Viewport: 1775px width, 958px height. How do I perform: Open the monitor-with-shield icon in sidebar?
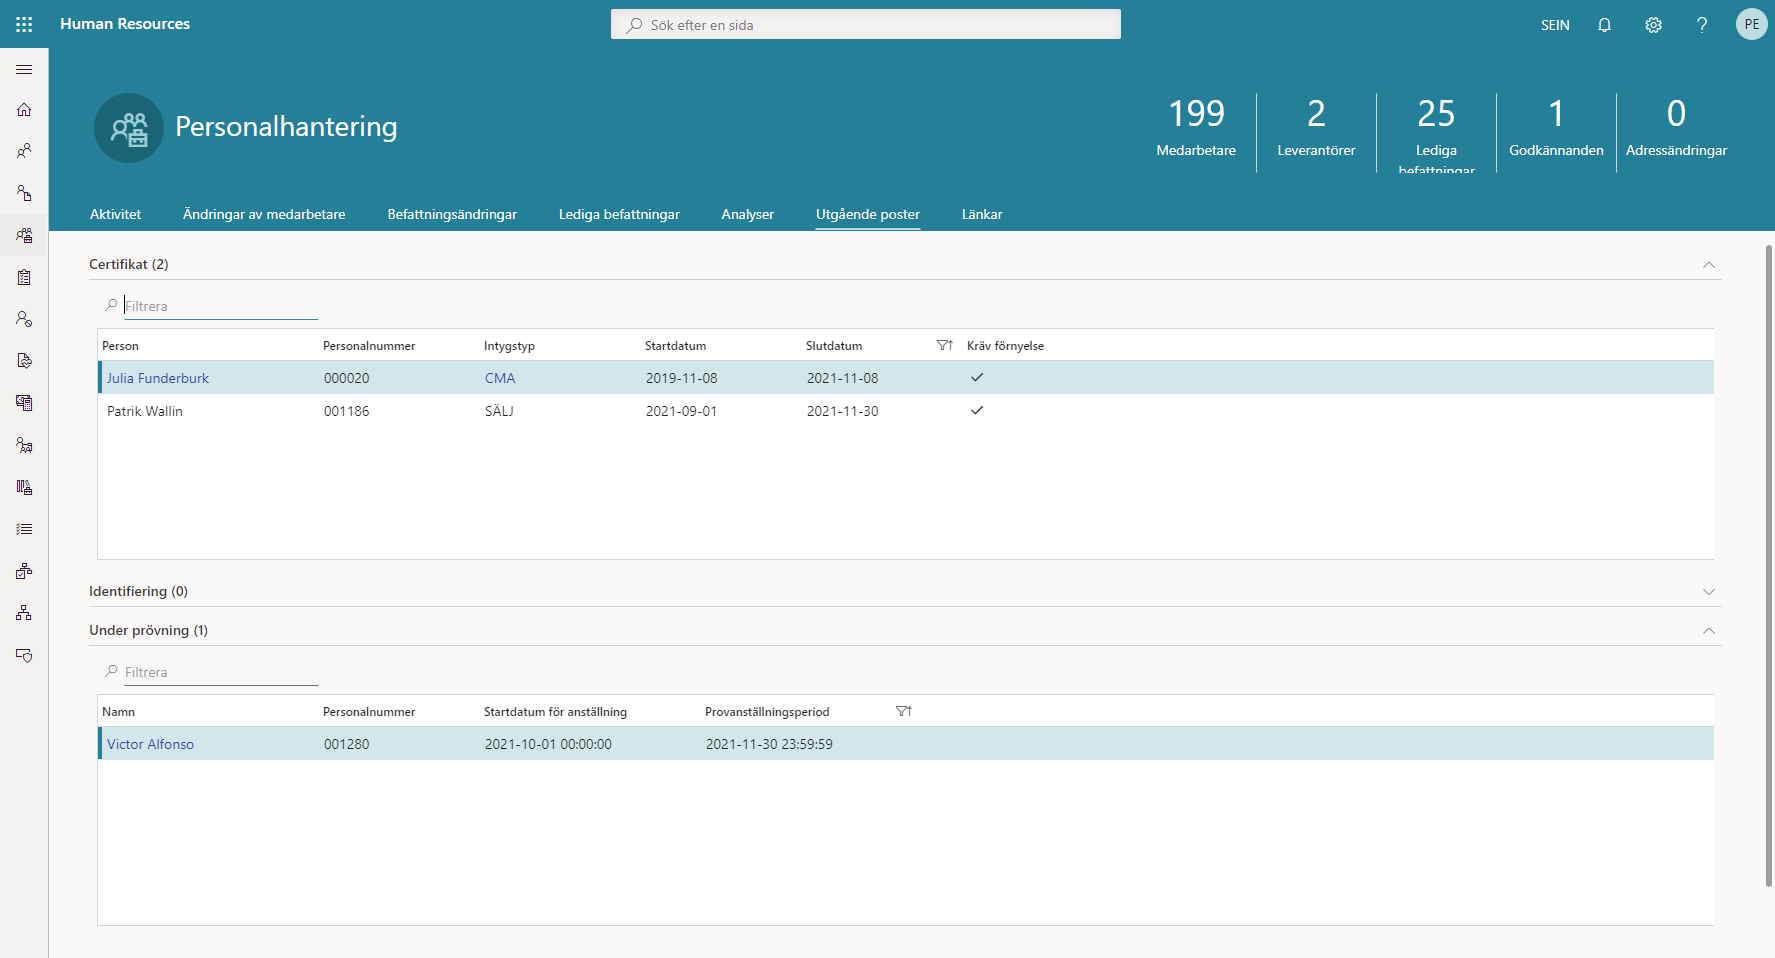[x=24, y=655]
